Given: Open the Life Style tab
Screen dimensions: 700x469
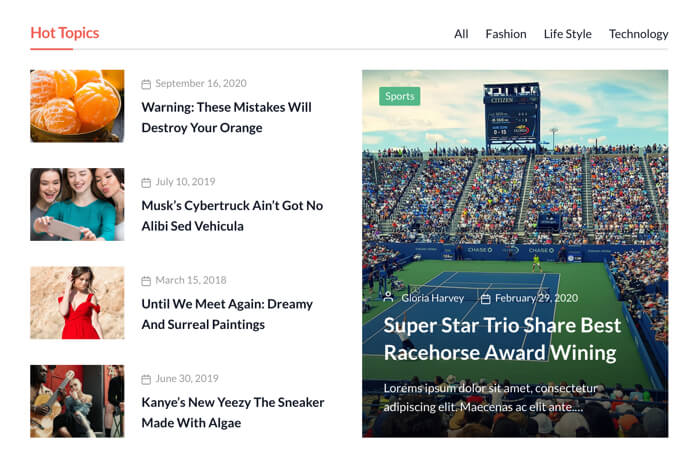Looking at the screenshot, I should 567,34.
